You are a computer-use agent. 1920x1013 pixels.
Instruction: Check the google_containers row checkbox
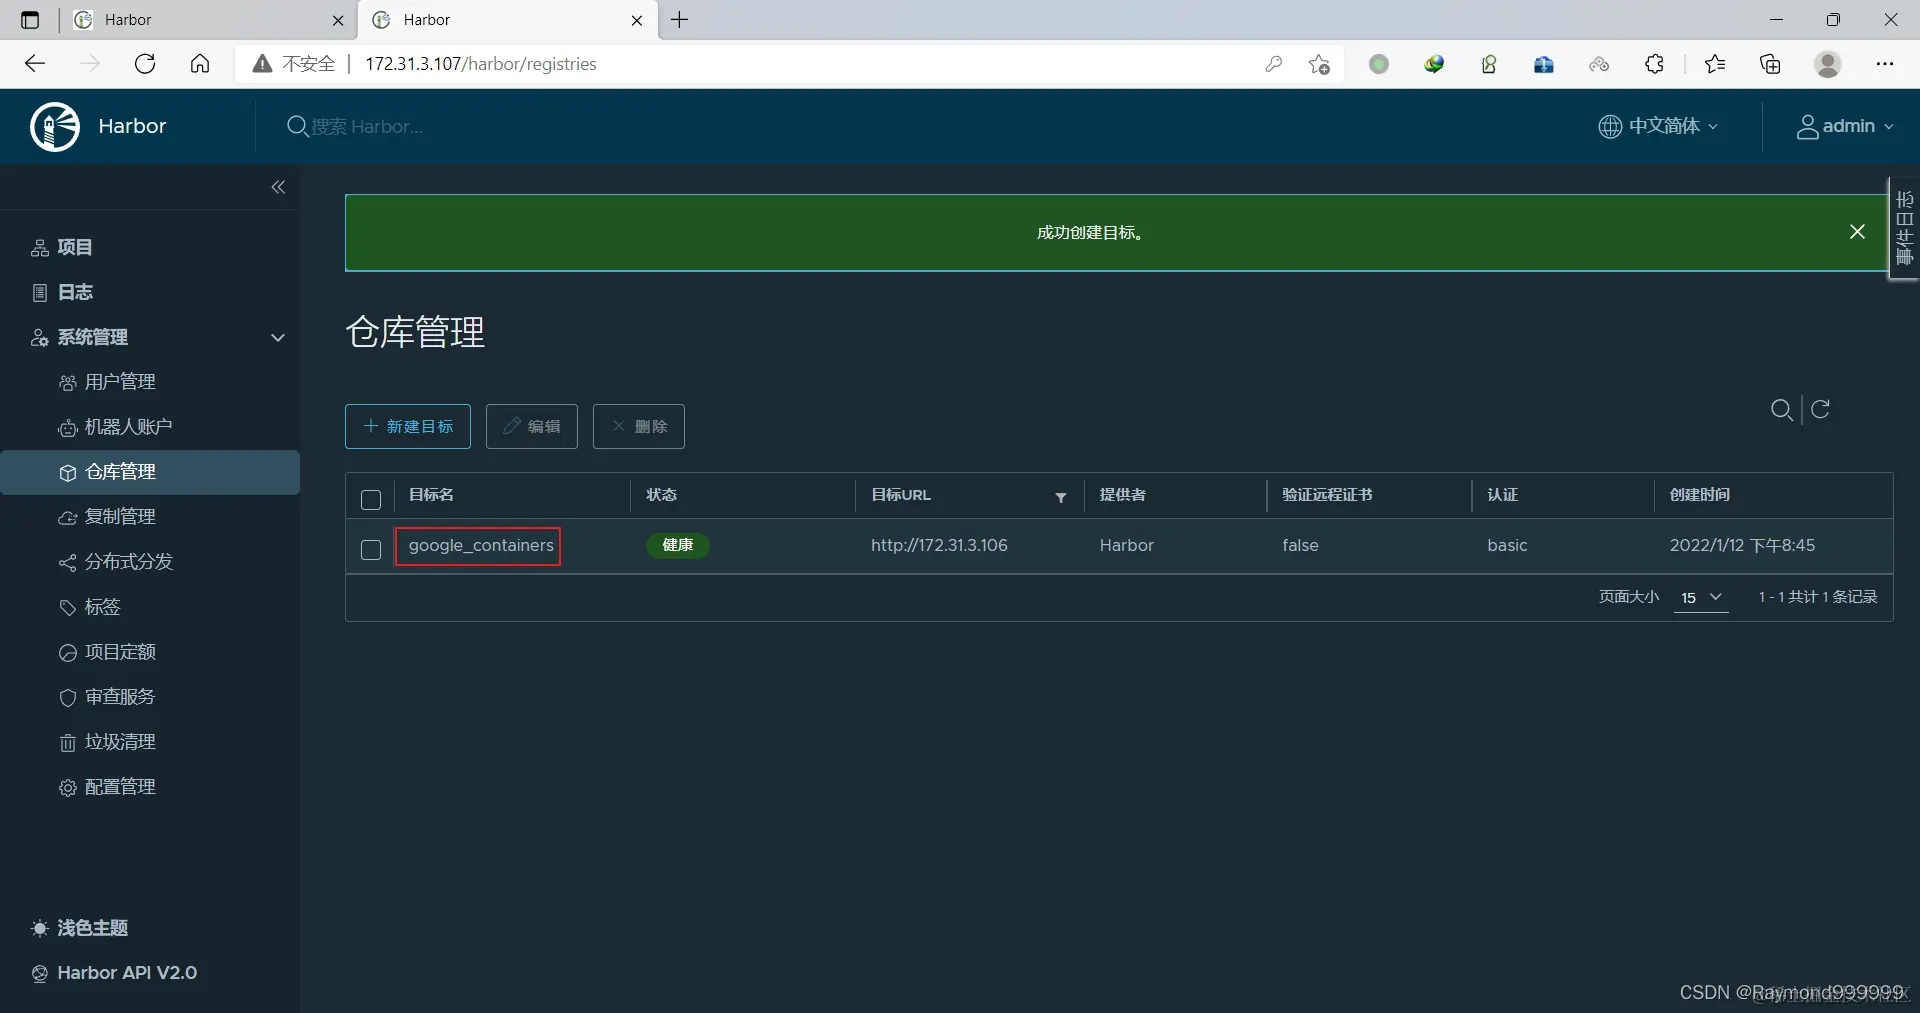pos(371,549)
